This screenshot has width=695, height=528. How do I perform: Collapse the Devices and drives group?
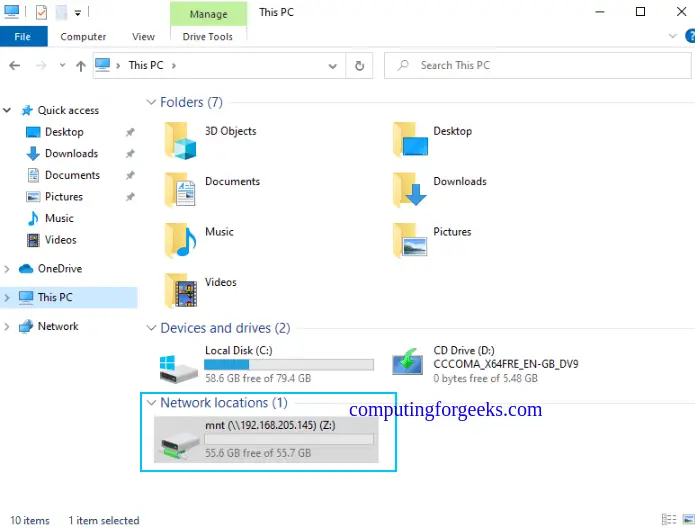point(151,328)
